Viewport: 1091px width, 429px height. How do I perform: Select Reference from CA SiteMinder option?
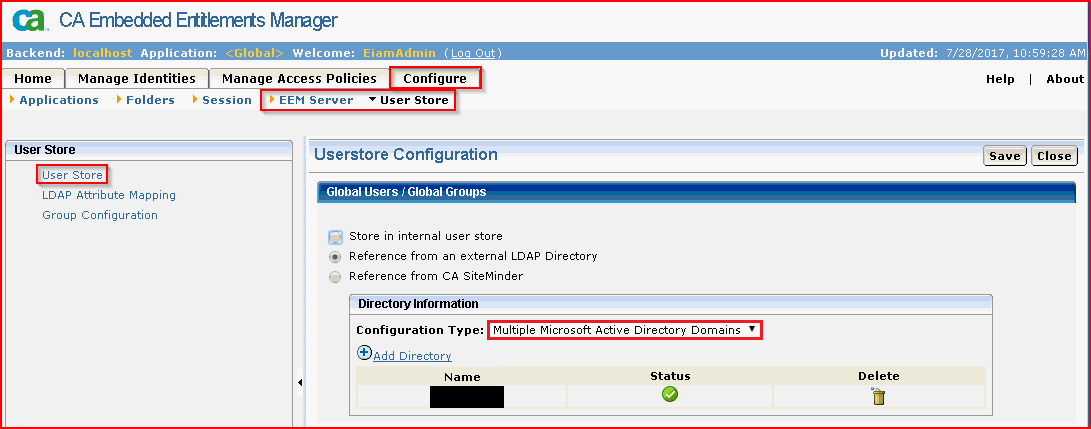pyautogui.click(x=335, y=277)
